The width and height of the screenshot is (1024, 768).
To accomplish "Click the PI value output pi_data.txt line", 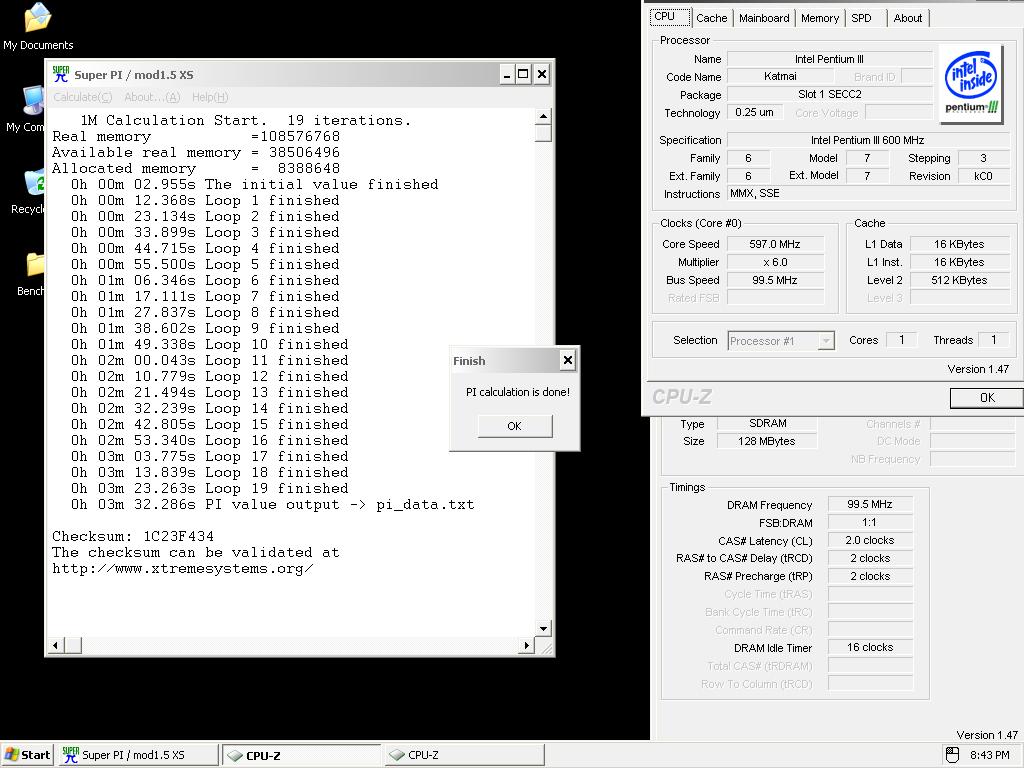I will 272,505.
